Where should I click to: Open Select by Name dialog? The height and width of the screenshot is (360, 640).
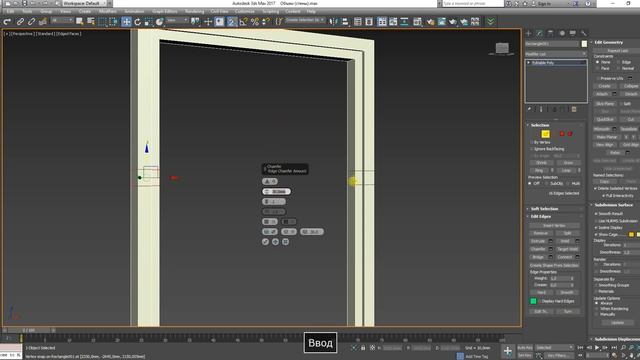tap(91, 21)
